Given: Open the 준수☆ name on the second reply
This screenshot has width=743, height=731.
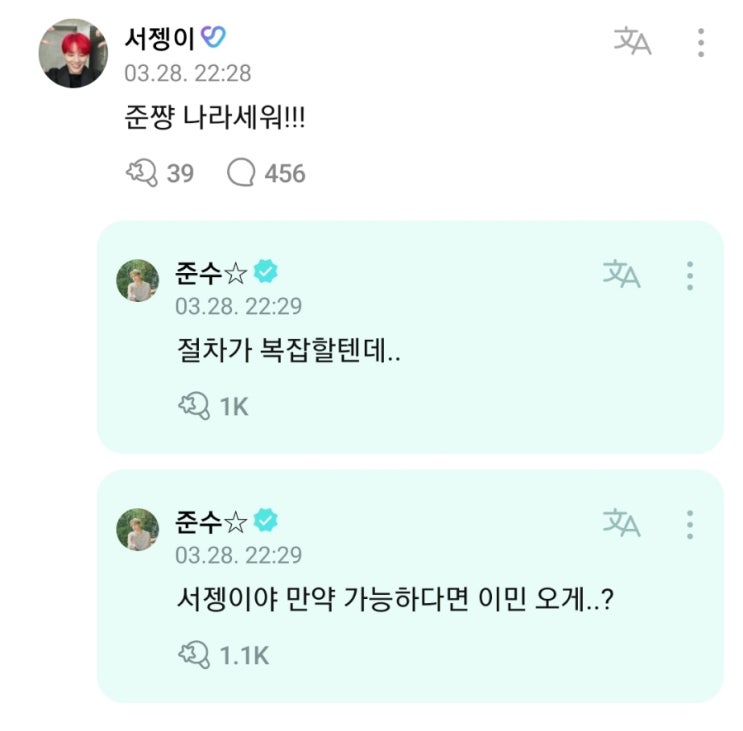Looking at the screenshot, I should pyautogui.click(x=210, y=521).
